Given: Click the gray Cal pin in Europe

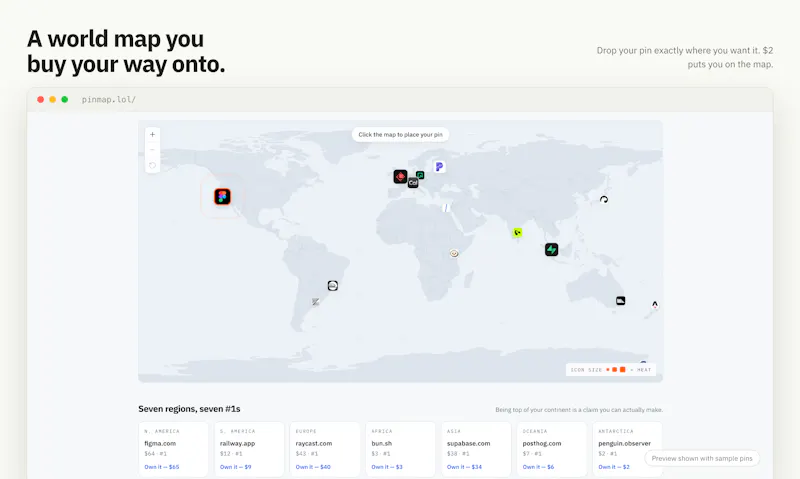Looking at the screenshot, I should click(x=413, y=183).
